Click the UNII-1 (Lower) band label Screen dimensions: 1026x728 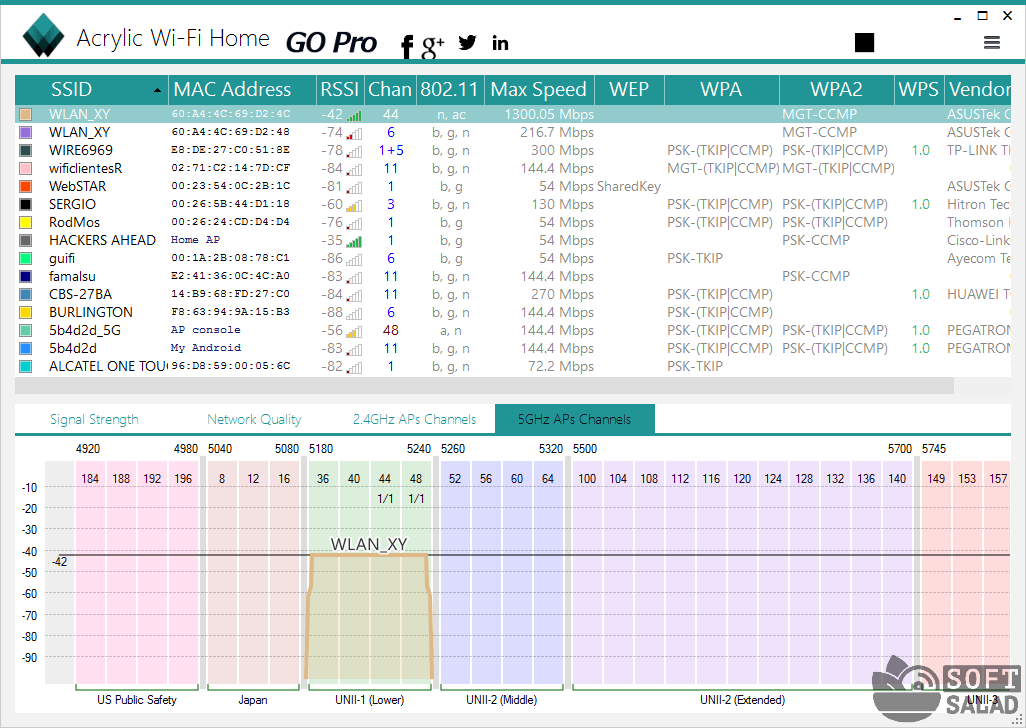[370, 700]
